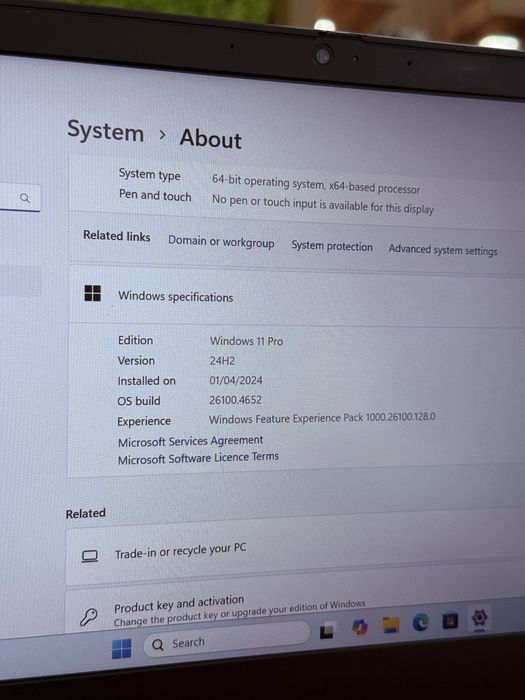Open Task View from the taskbar

pyautogui.click(x=327, y=630)
